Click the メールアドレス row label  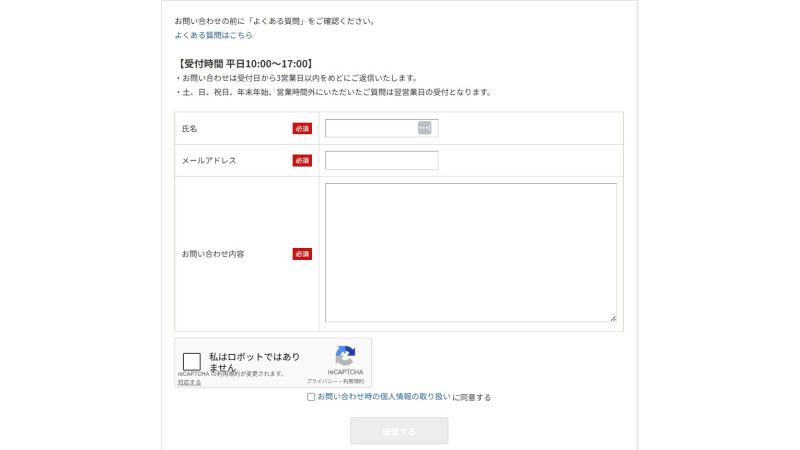point(209,161)
